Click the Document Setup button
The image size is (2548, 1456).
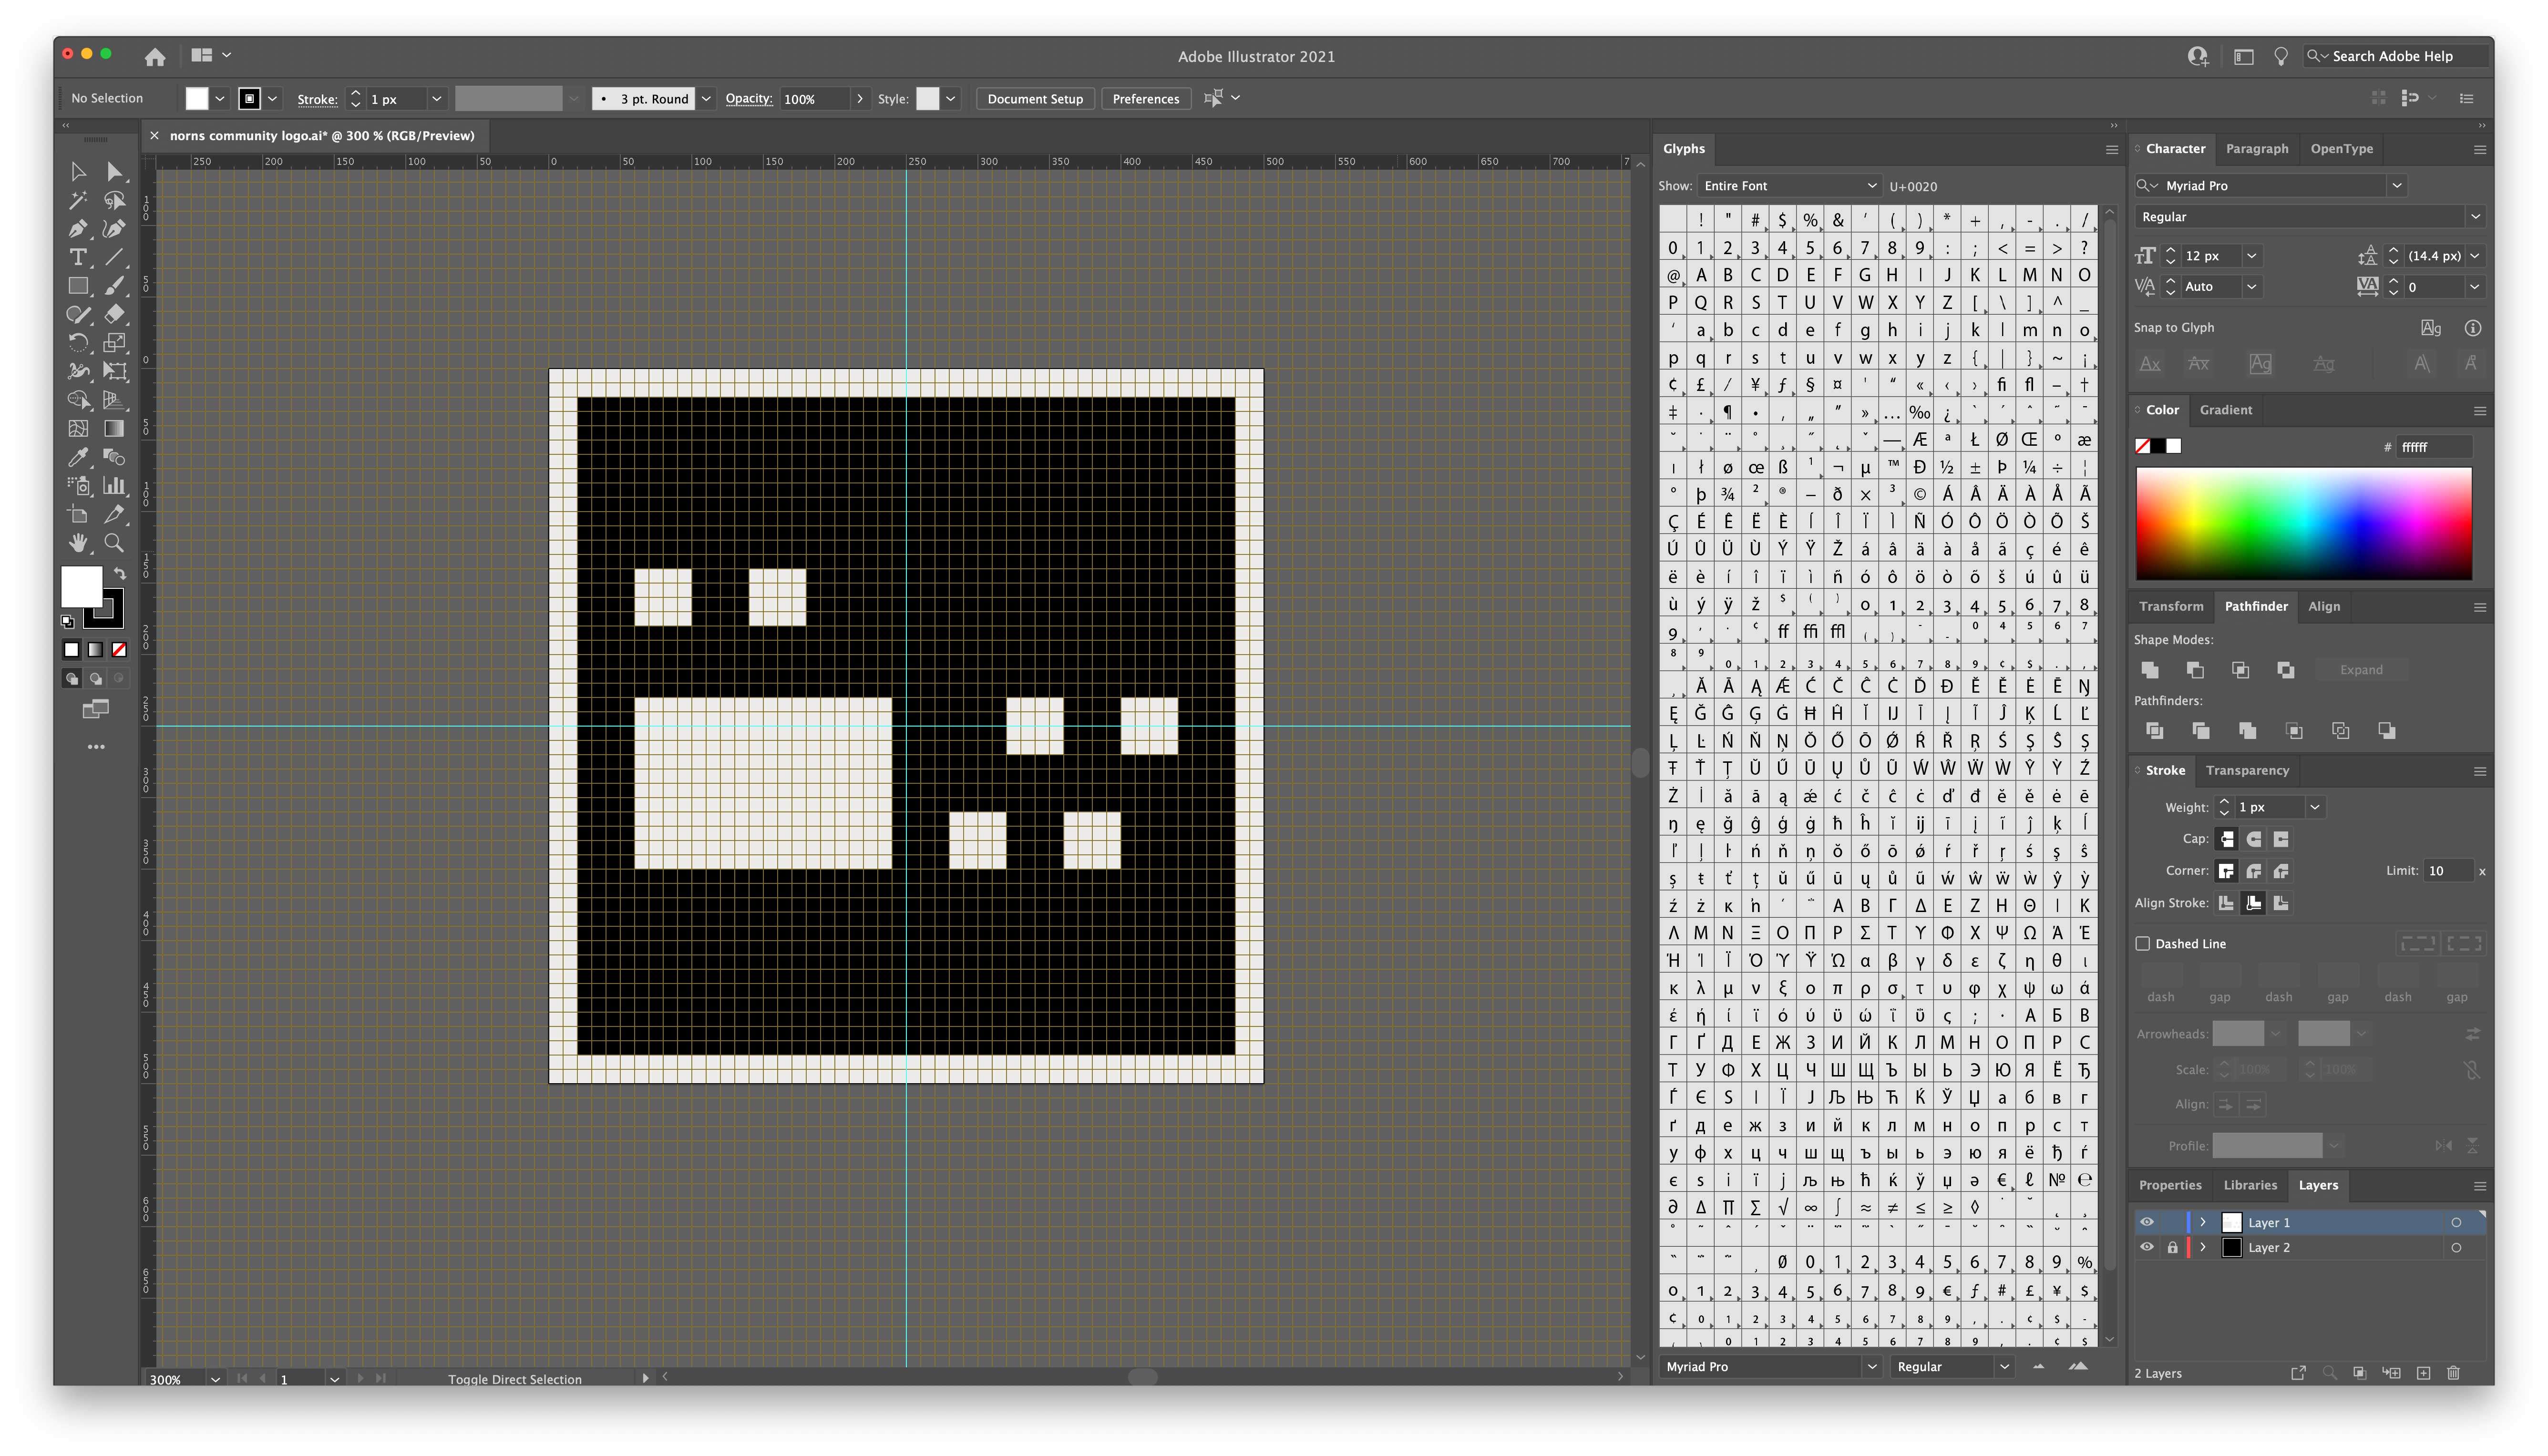point(1035,98)
